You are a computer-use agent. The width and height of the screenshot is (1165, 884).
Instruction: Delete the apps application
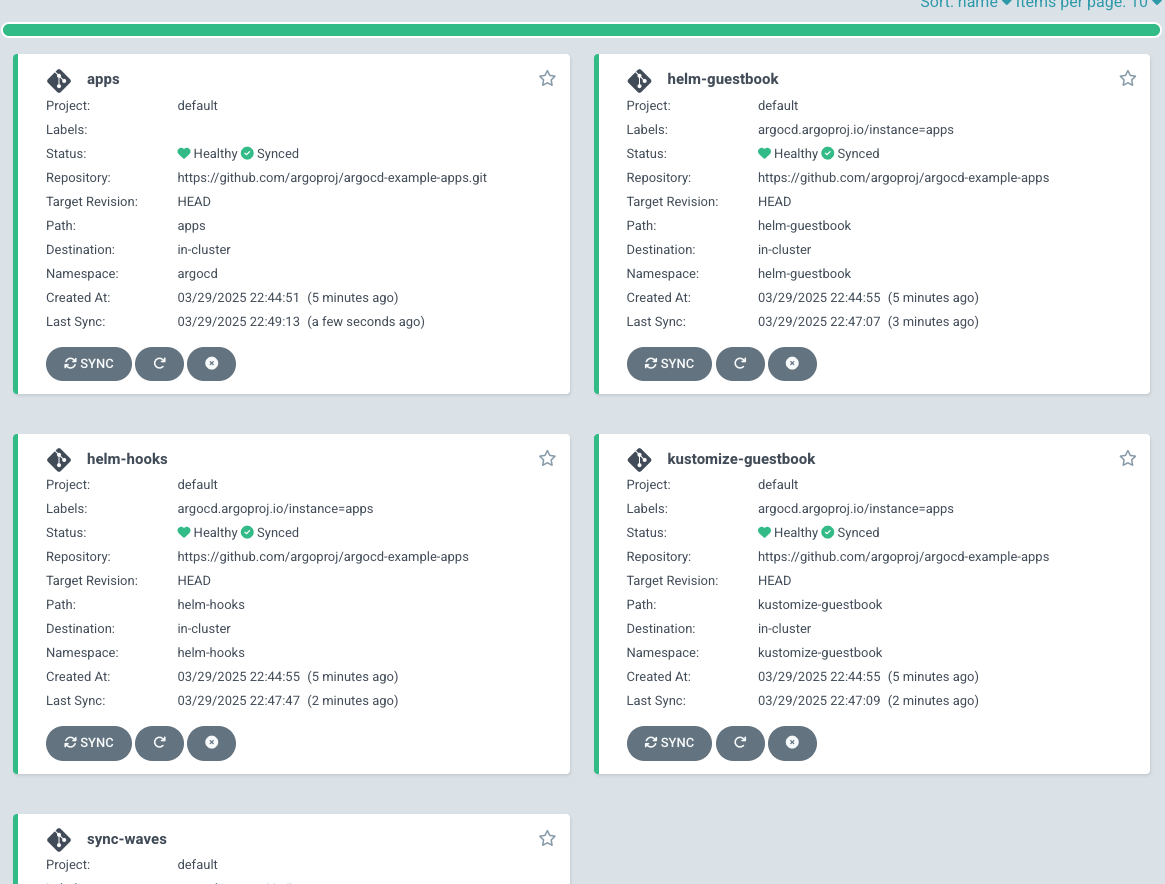pyautogui.click(x=212, y=364)
